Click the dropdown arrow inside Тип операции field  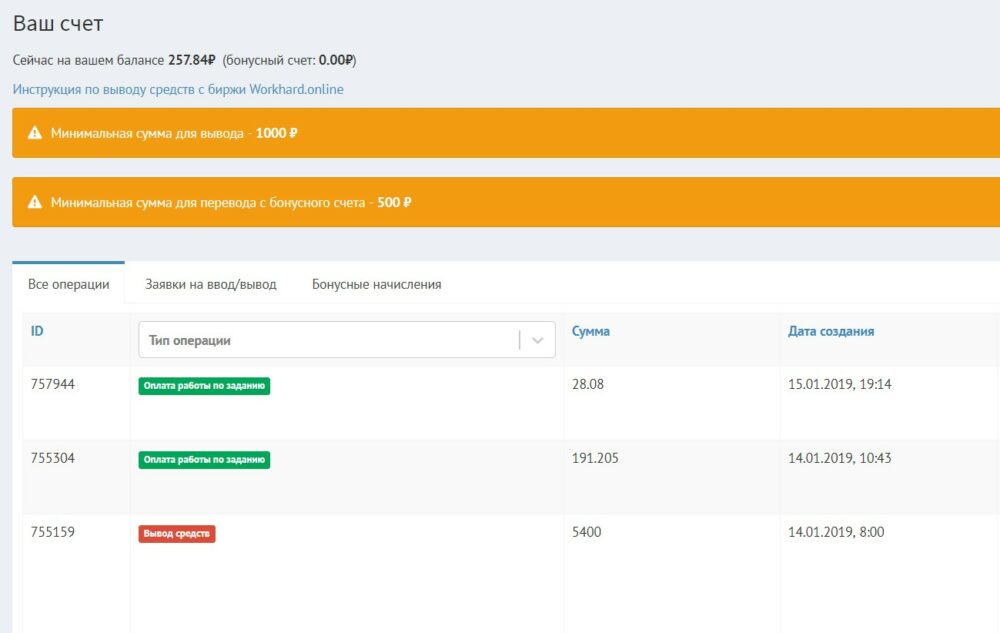click(x=538, y=339)
